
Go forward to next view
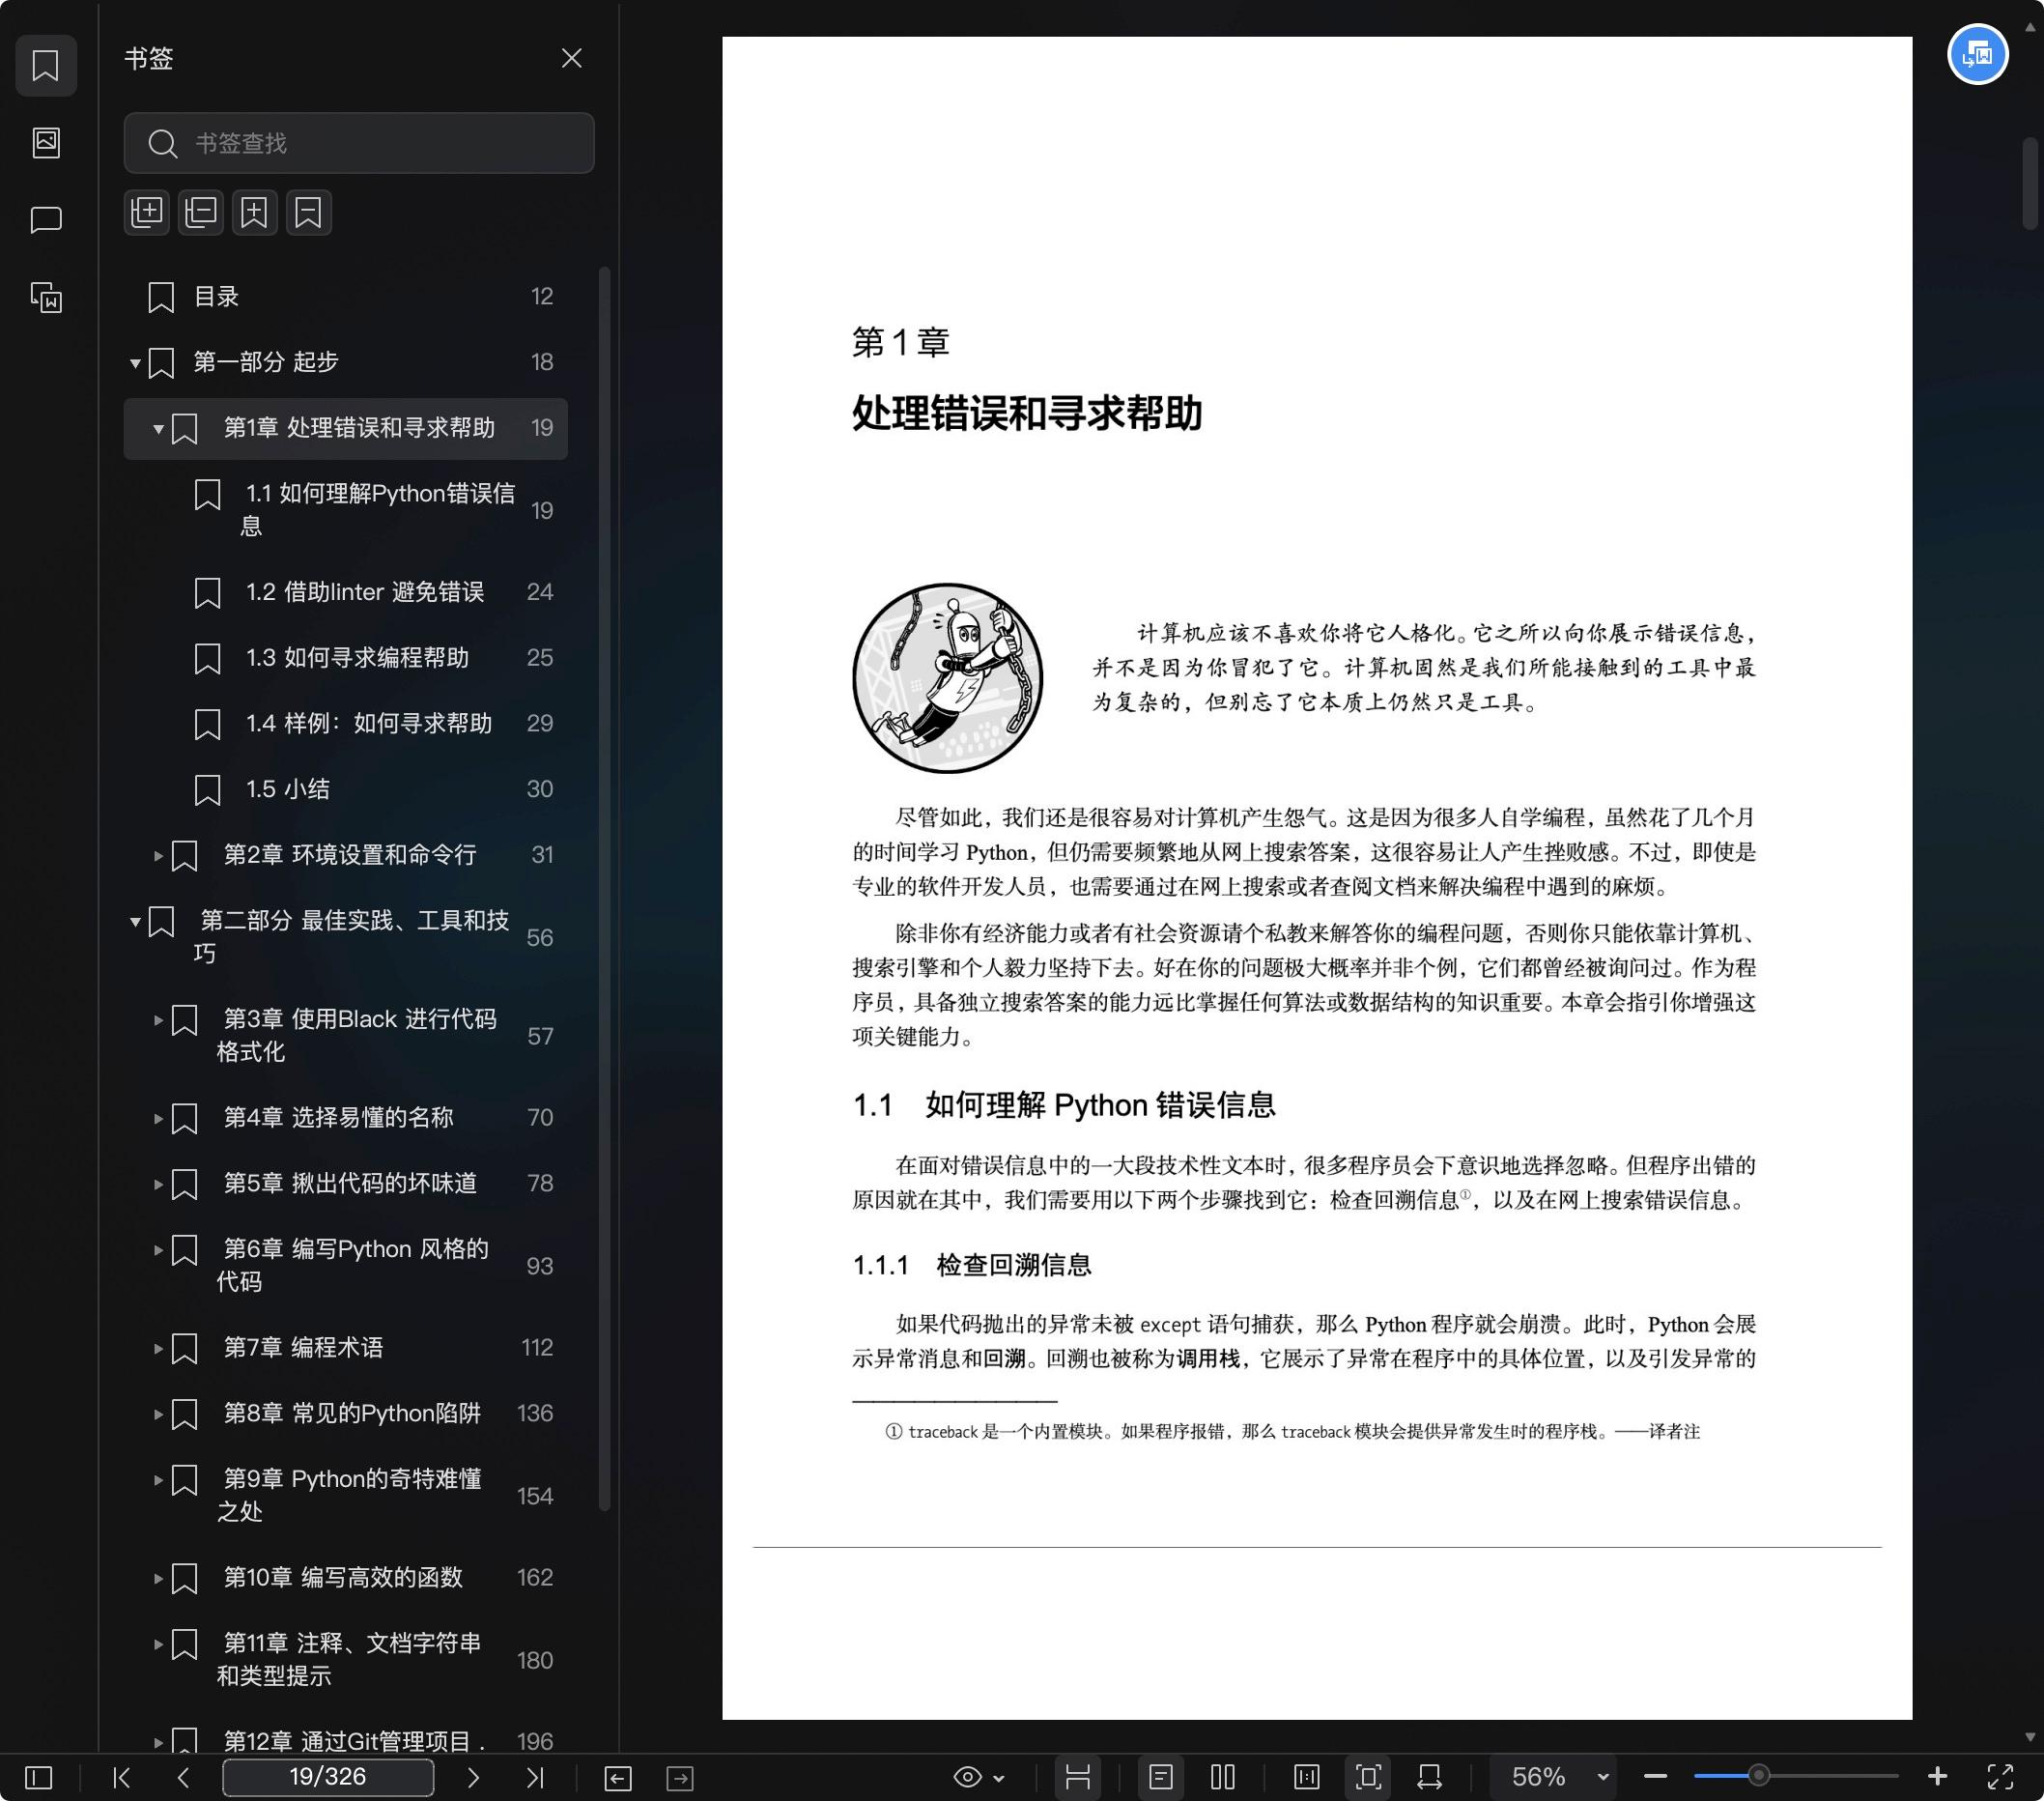point(680,1777)
